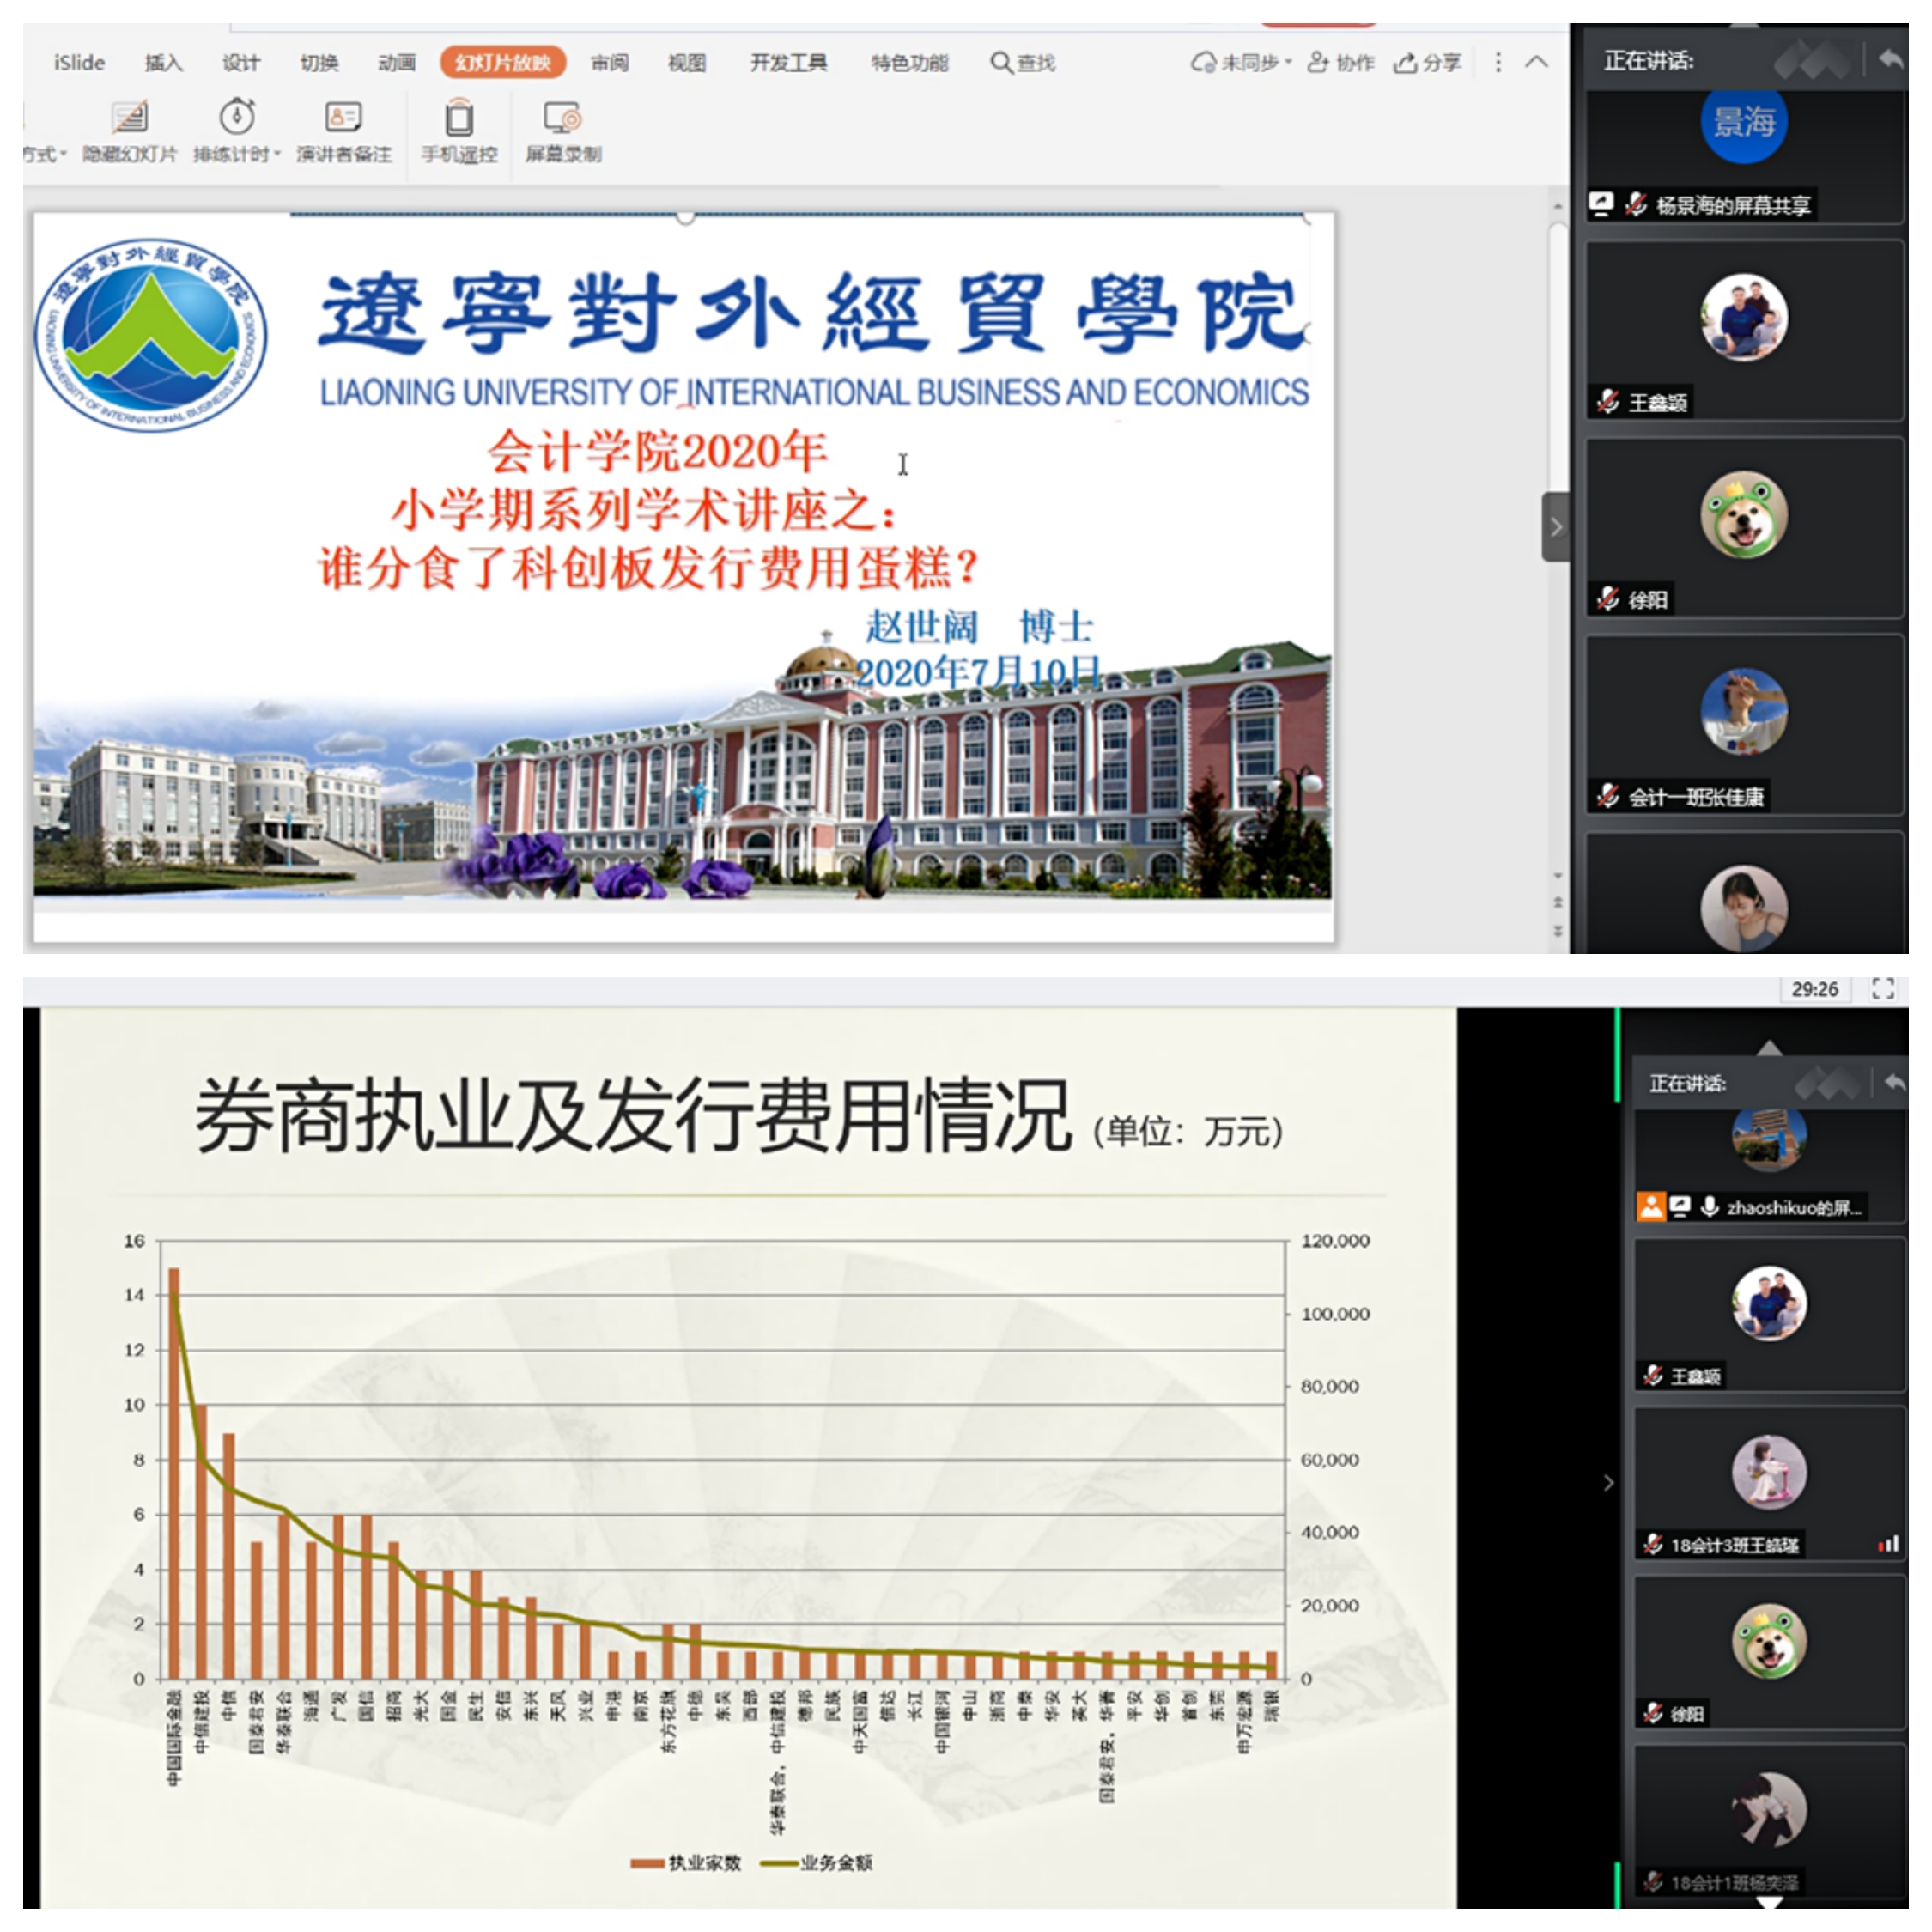The height and width of the screenshot is (1932, 1932).
Task: Click the 屏幕录制 screen recording icon
Action: (563, 118)
